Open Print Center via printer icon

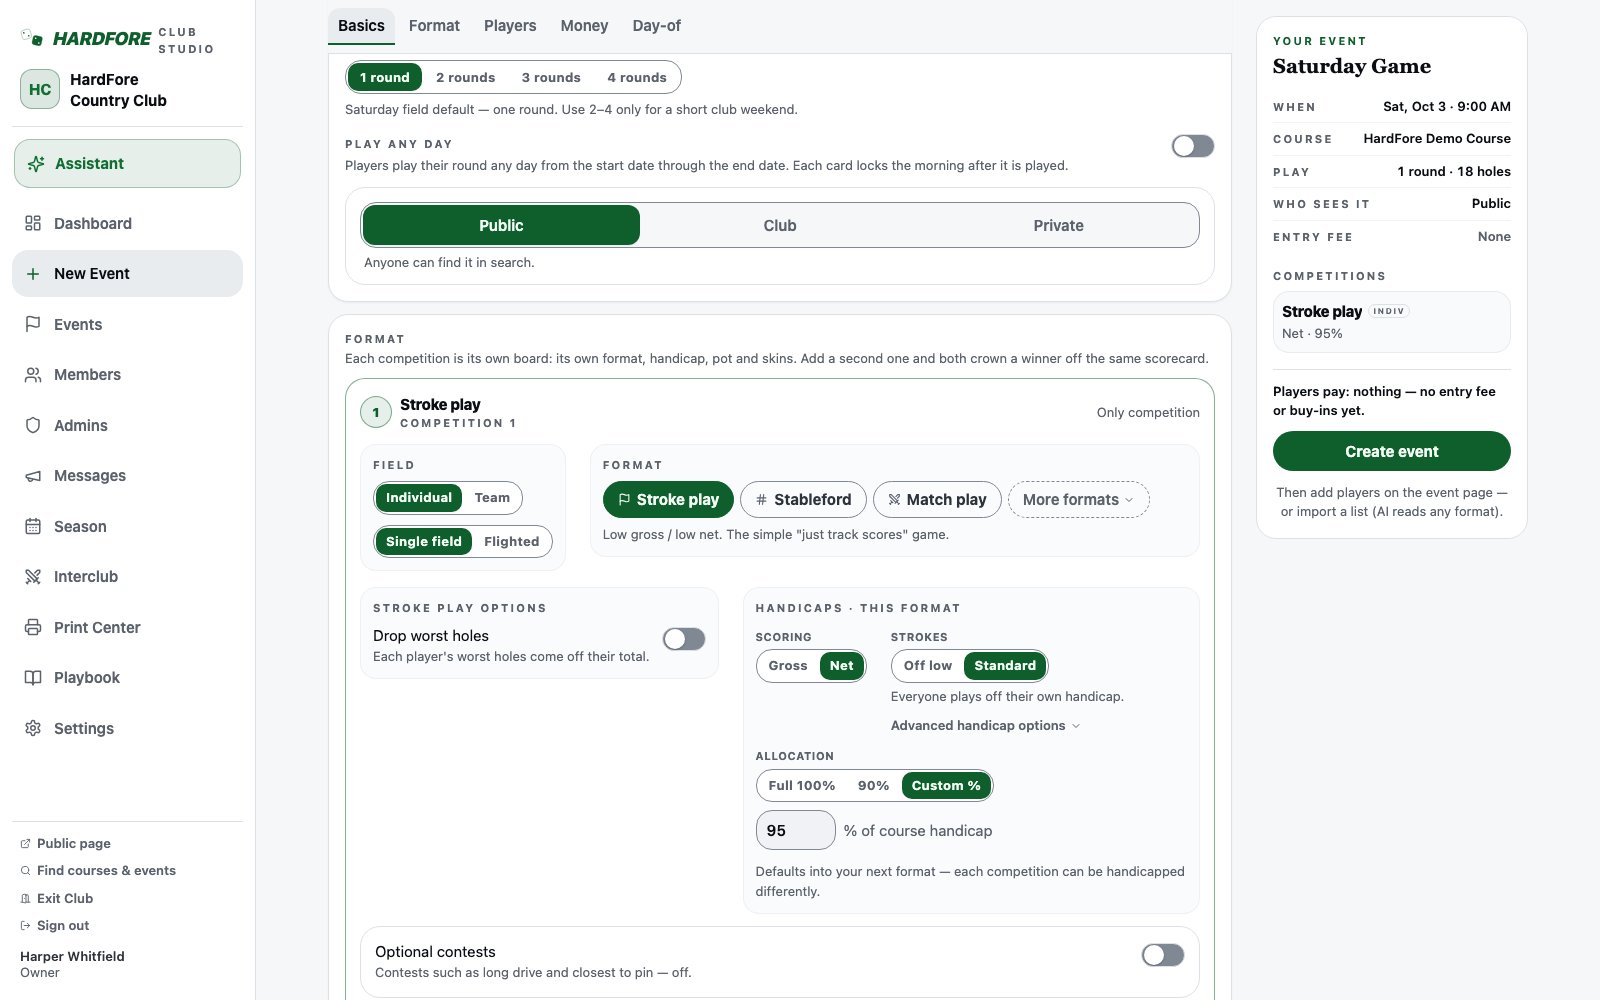click(33, 627)
